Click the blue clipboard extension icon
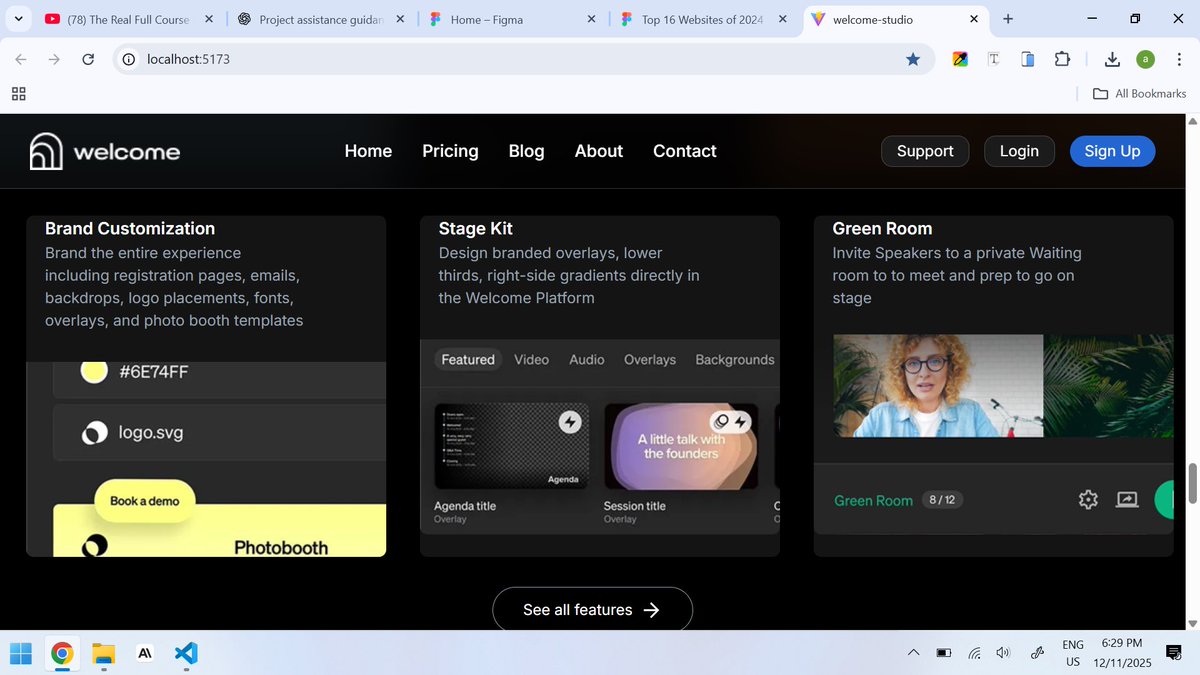The height and width of the screenshot is (675, 1200). pos(1028,59)
